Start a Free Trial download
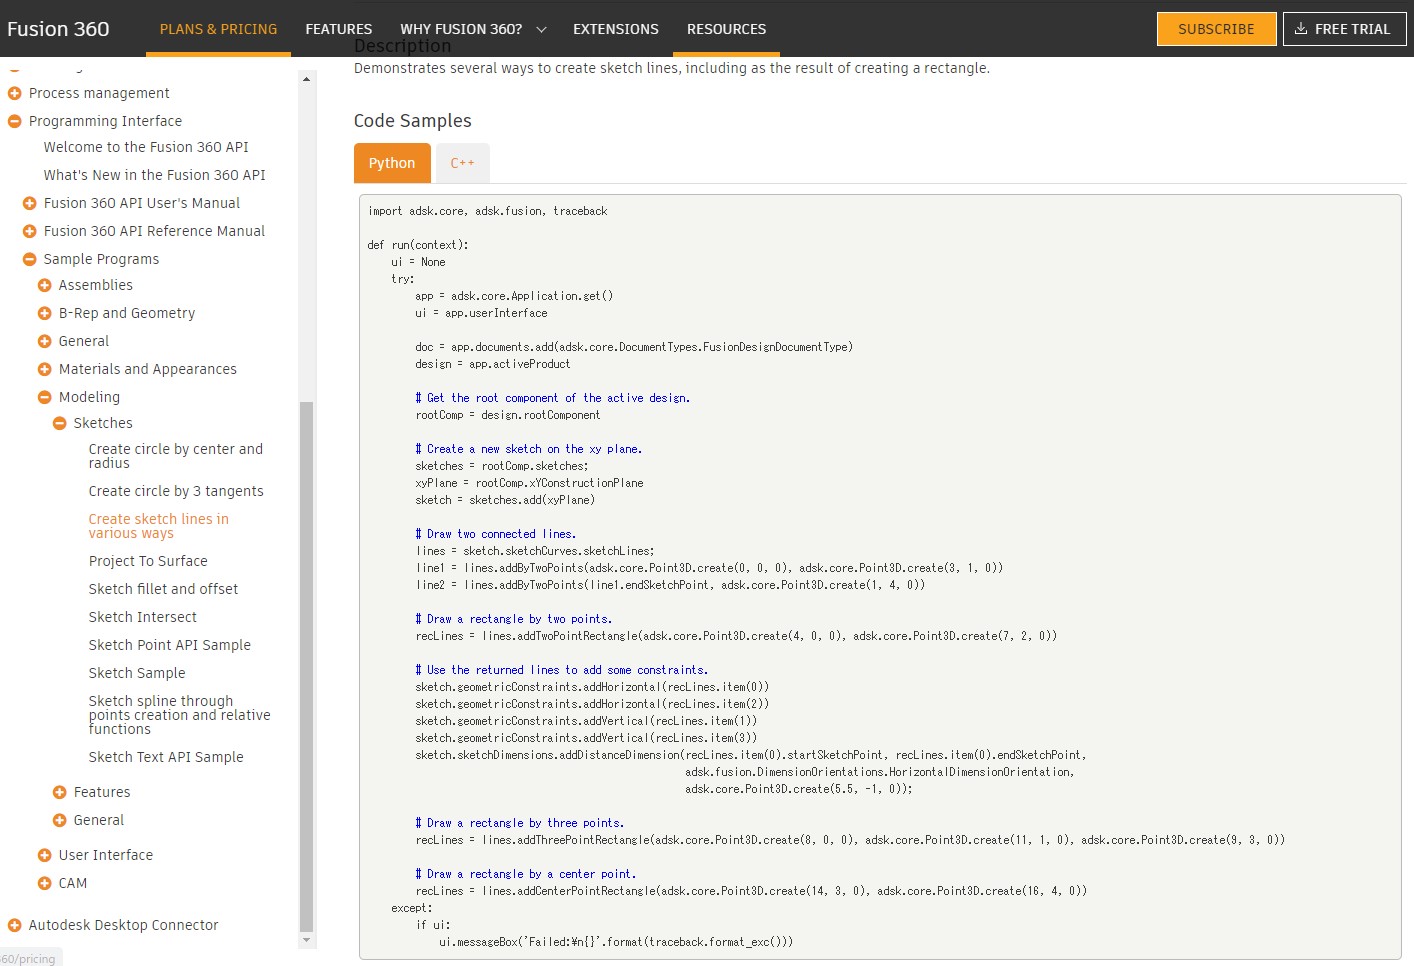Screen dimensions: 1414x966 1344,29
